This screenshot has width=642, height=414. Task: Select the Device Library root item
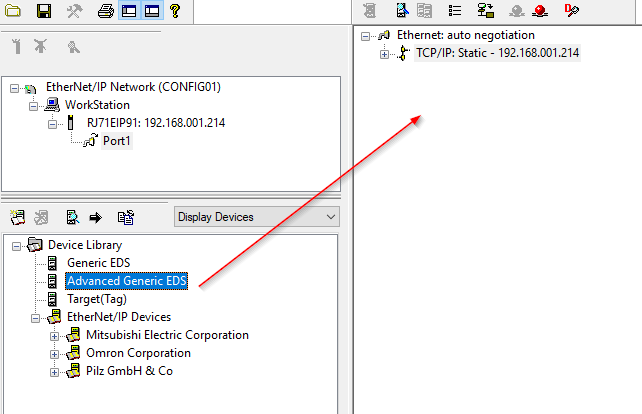tap(85, 245)
